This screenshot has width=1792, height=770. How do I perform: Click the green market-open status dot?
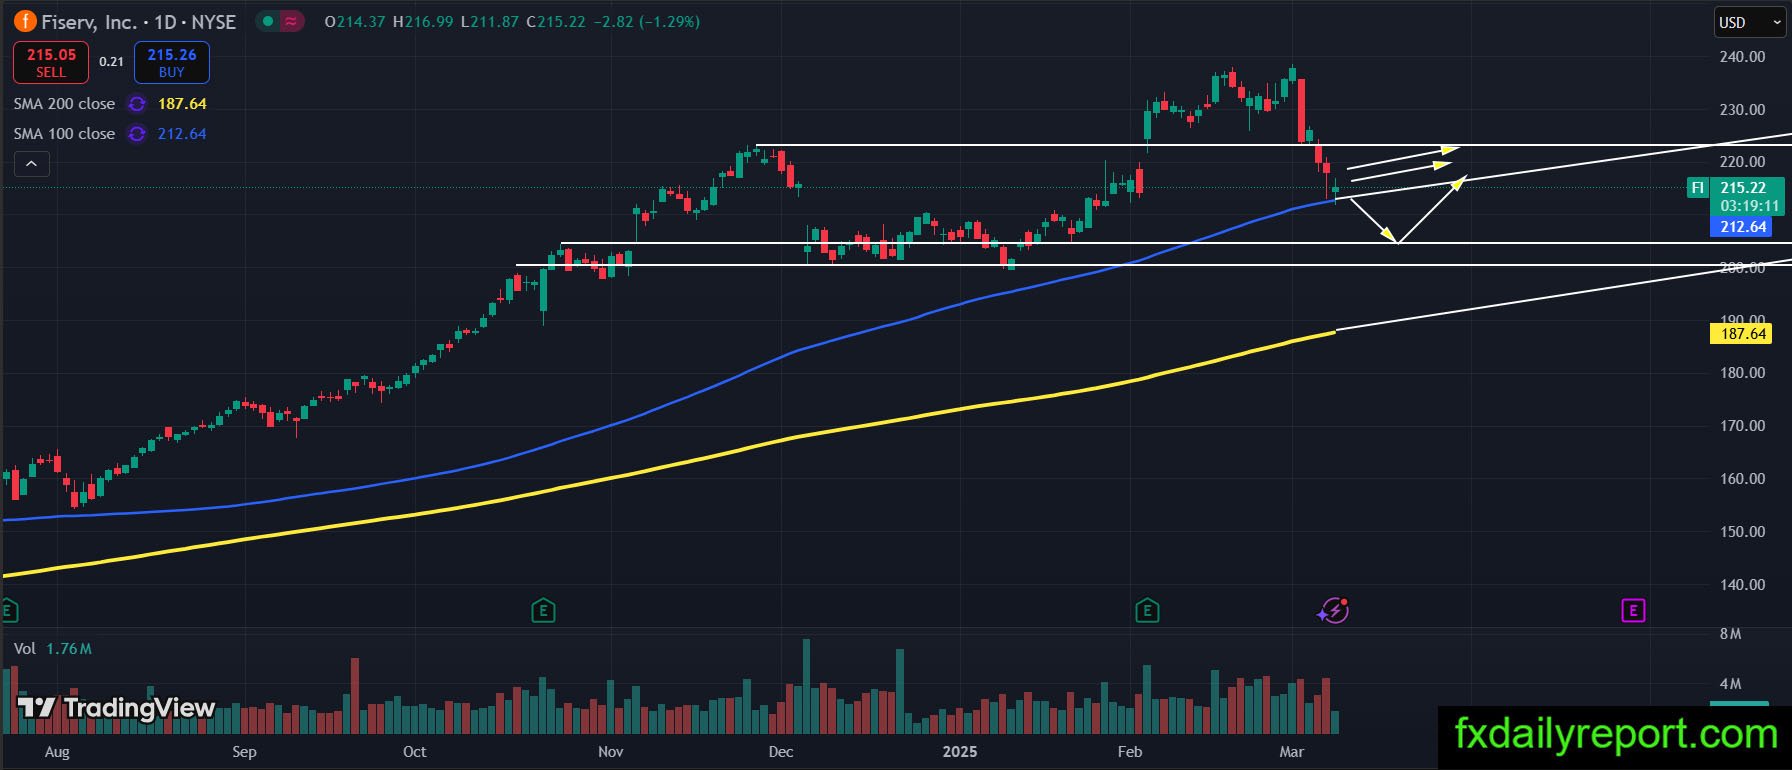(268, 21)
